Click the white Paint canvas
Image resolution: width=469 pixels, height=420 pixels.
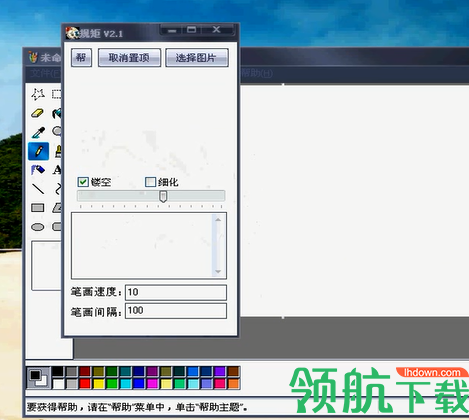click(x=354, y=201)
